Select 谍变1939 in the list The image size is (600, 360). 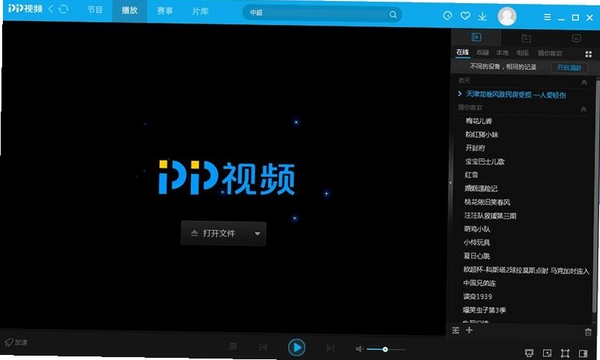[x=477, y=296]
